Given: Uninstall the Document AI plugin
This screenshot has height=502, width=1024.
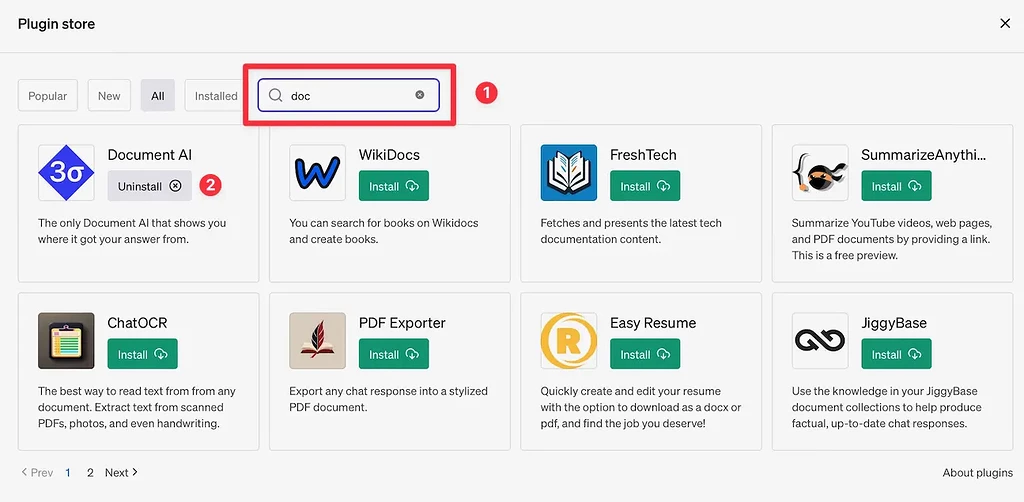Looking at the screenshot, I should 150,186.
